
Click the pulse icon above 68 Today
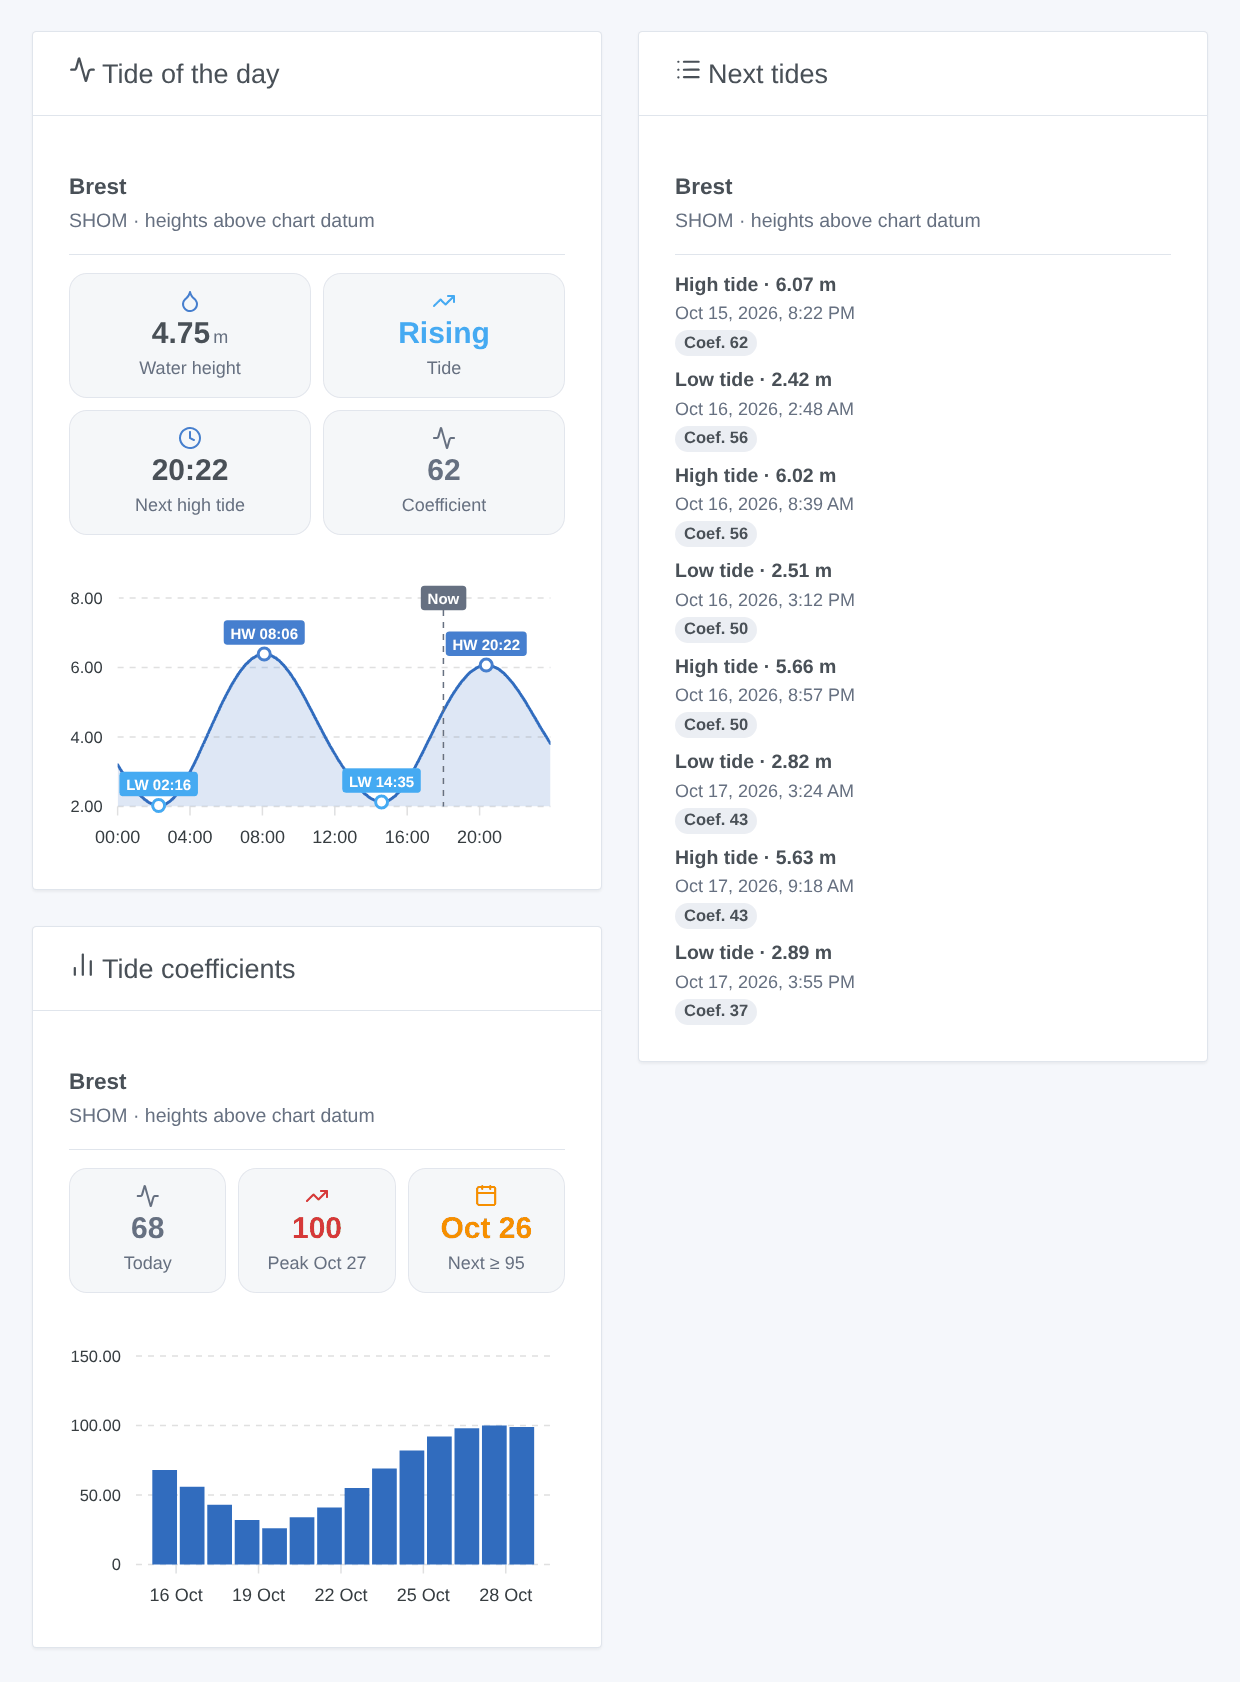pyautogui.click(x=148, y=1196)
